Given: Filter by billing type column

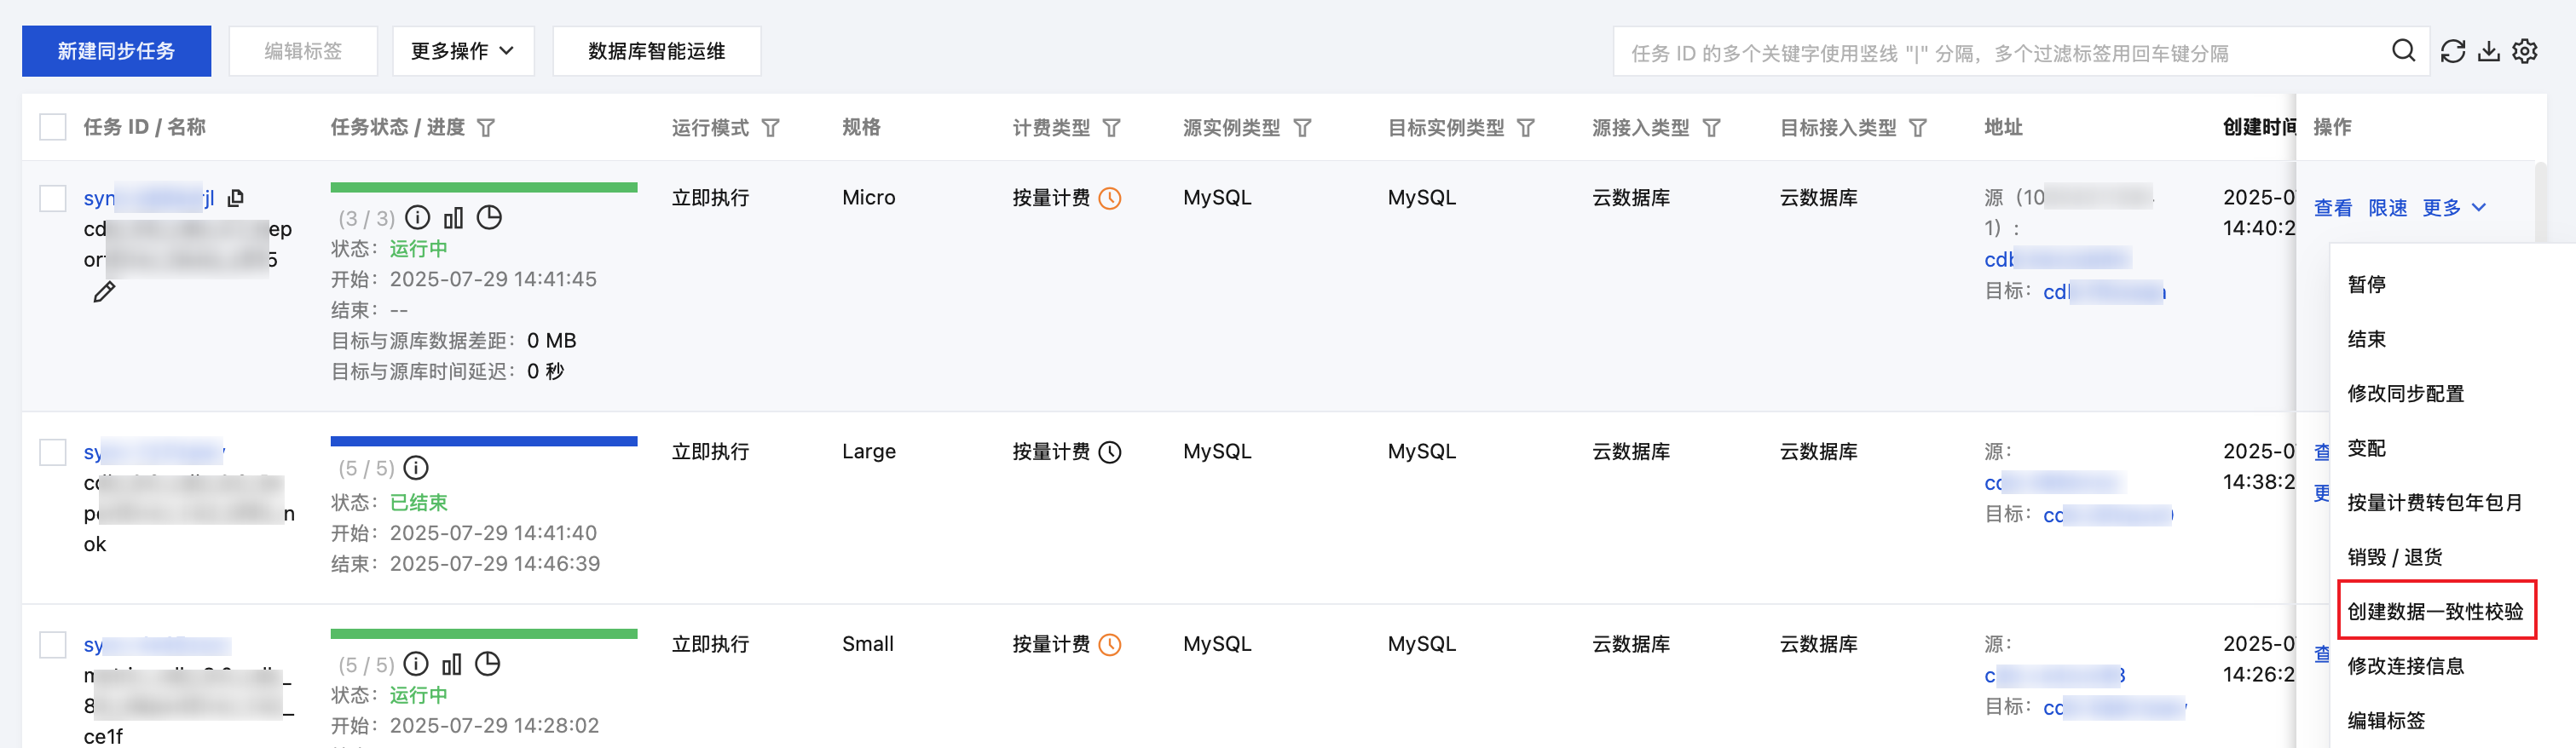Looking at the screenshot, I should point(1112,128).
